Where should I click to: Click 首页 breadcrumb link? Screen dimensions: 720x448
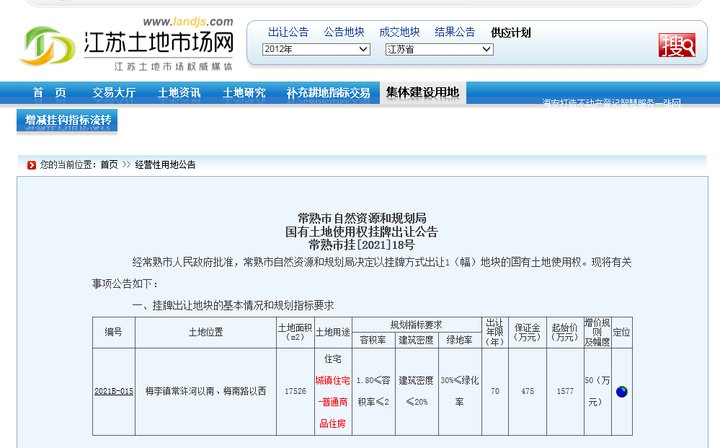109,165
